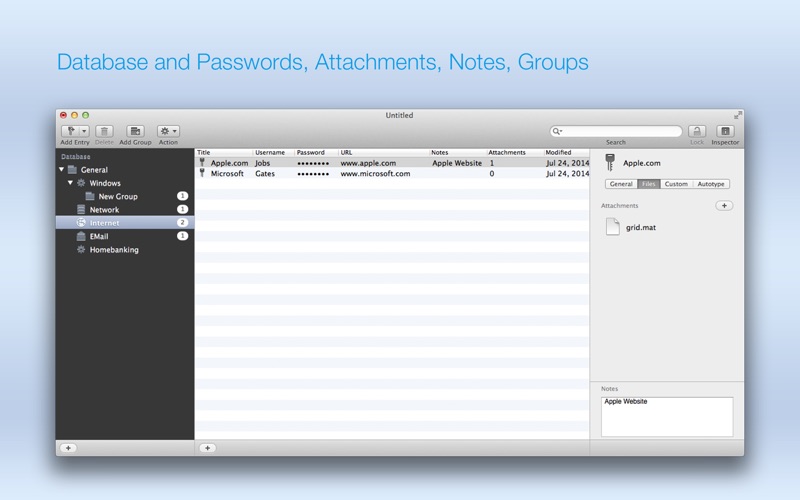Toggle the Inspector panel
The width and height of the screenshot is (800, 500).
click(x=725, y=131)
